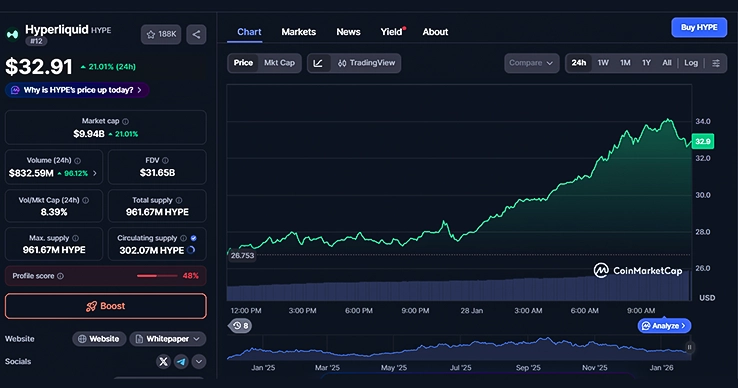Toggle Log scale on chart
This screenshot has width=738, height=388.
coord(691,63)
